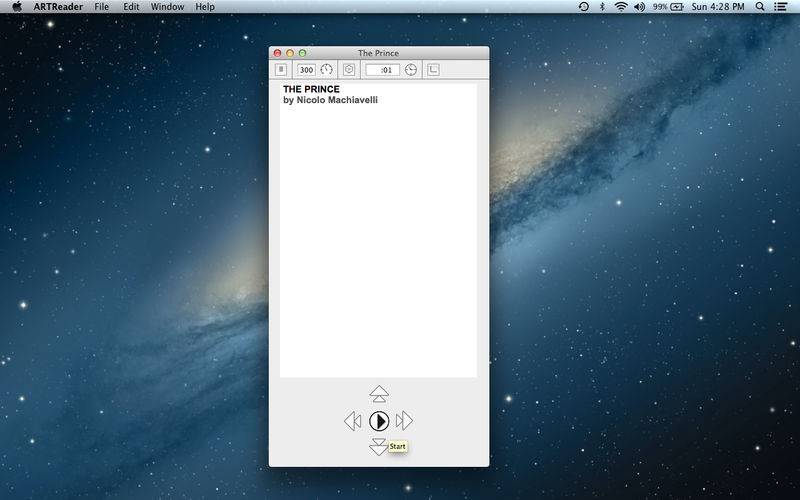Click the speedometer gauge icon in toolbar
This screenshot has height=500, width=800.
tap(326, 70)
